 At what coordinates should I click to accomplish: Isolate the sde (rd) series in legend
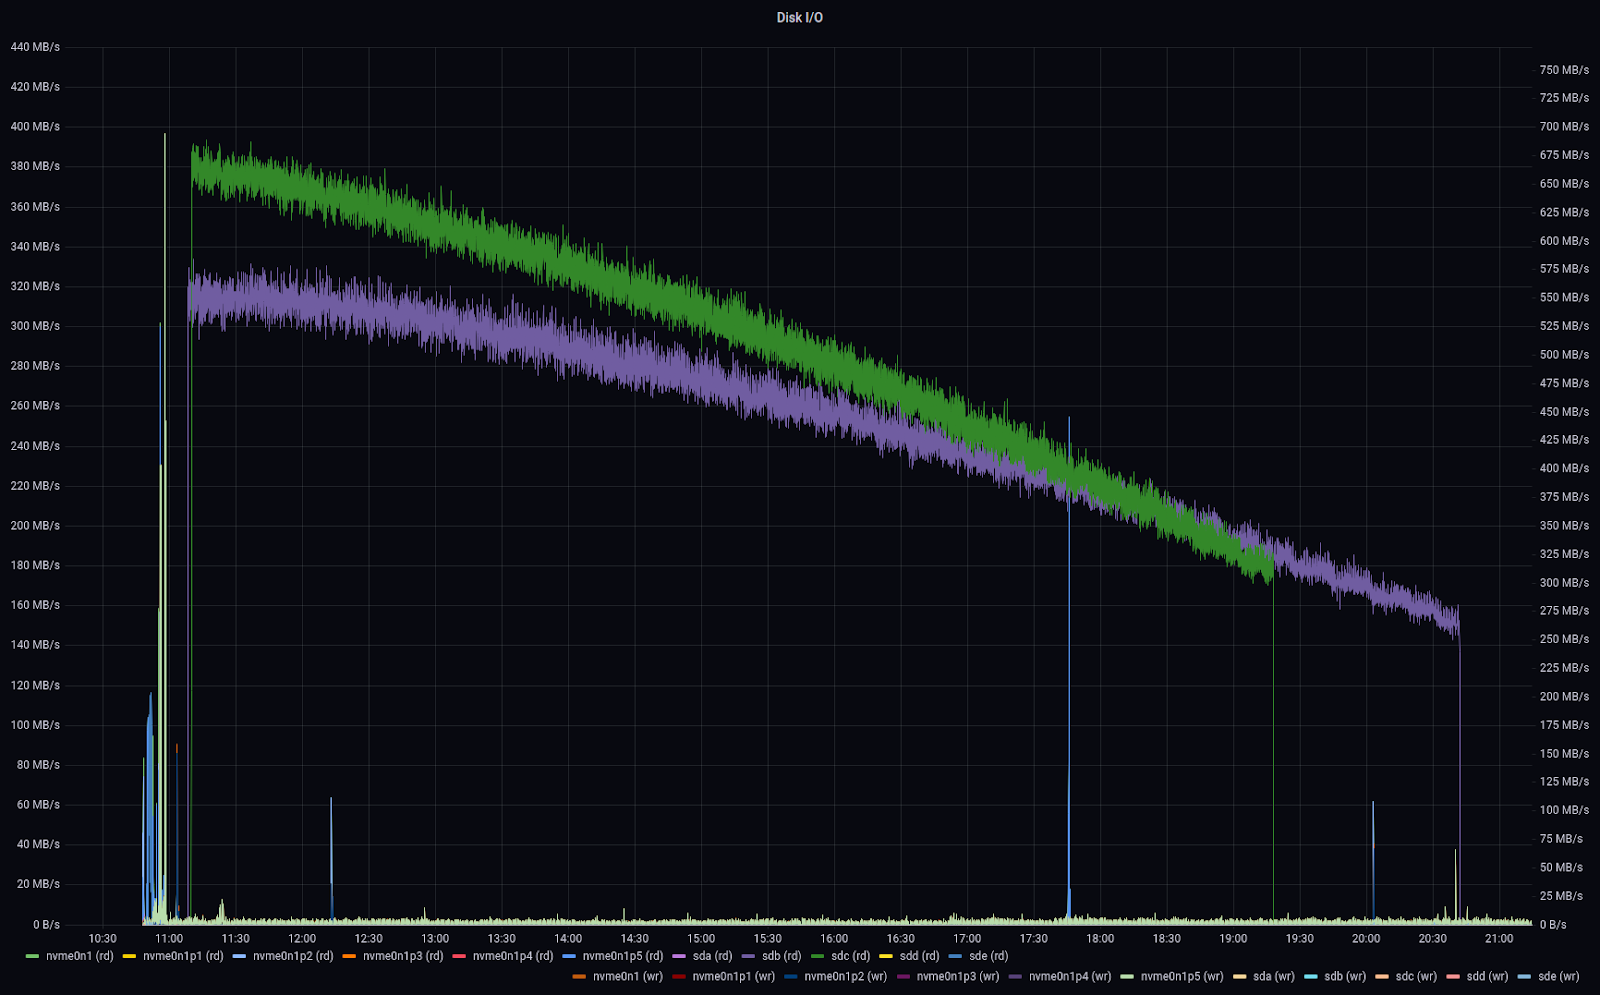(x=988, y=956)
